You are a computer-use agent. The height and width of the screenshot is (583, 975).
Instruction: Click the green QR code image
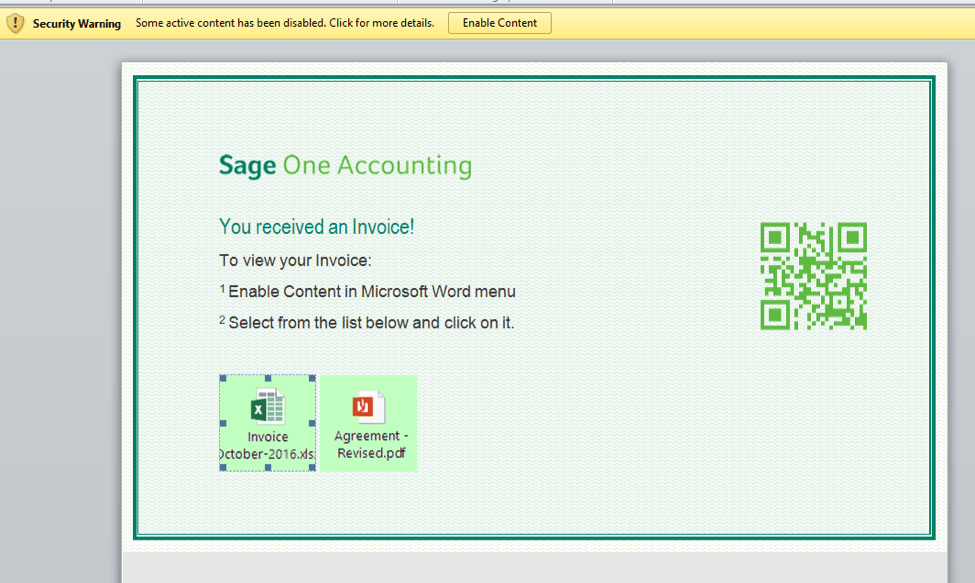point(813,276)
